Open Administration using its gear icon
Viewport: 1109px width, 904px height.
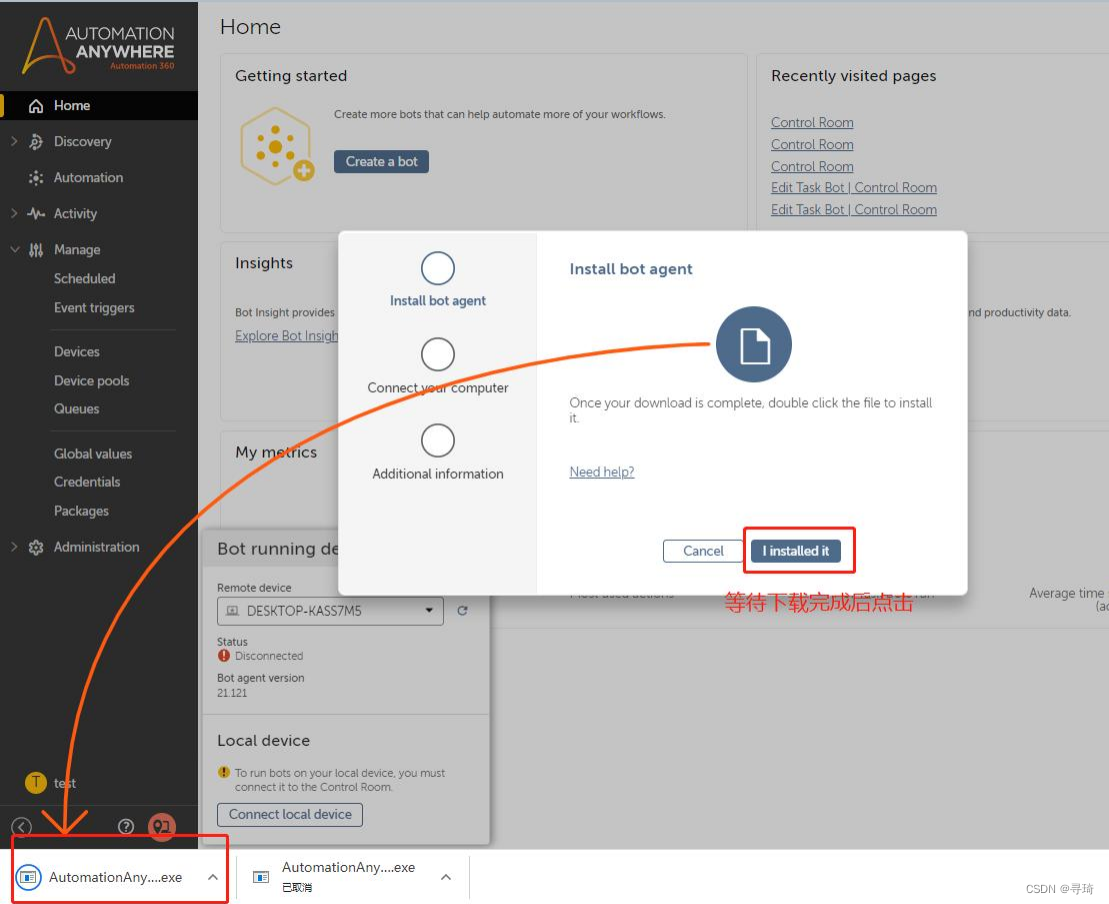(34, 547)
